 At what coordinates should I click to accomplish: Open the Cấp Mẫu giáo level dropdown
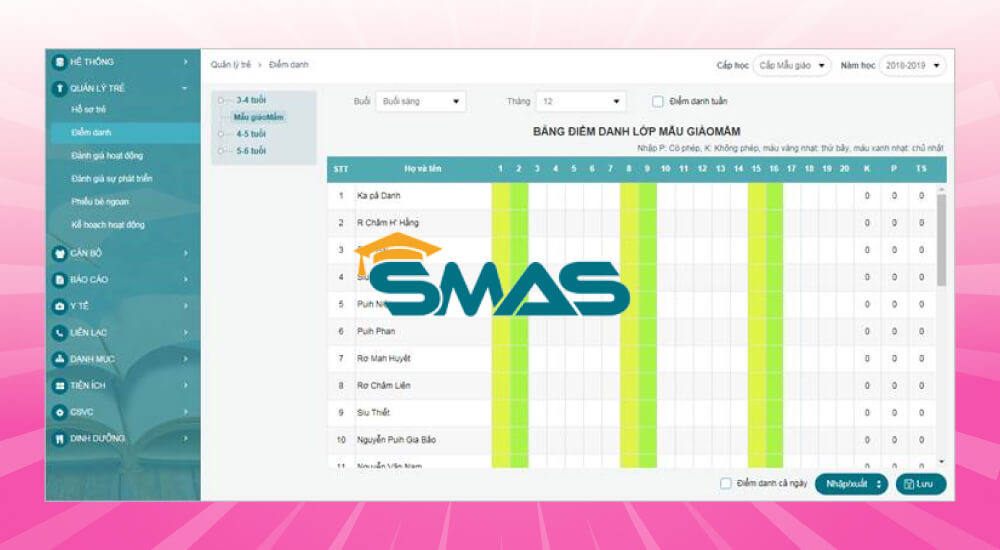coord(791,65)
